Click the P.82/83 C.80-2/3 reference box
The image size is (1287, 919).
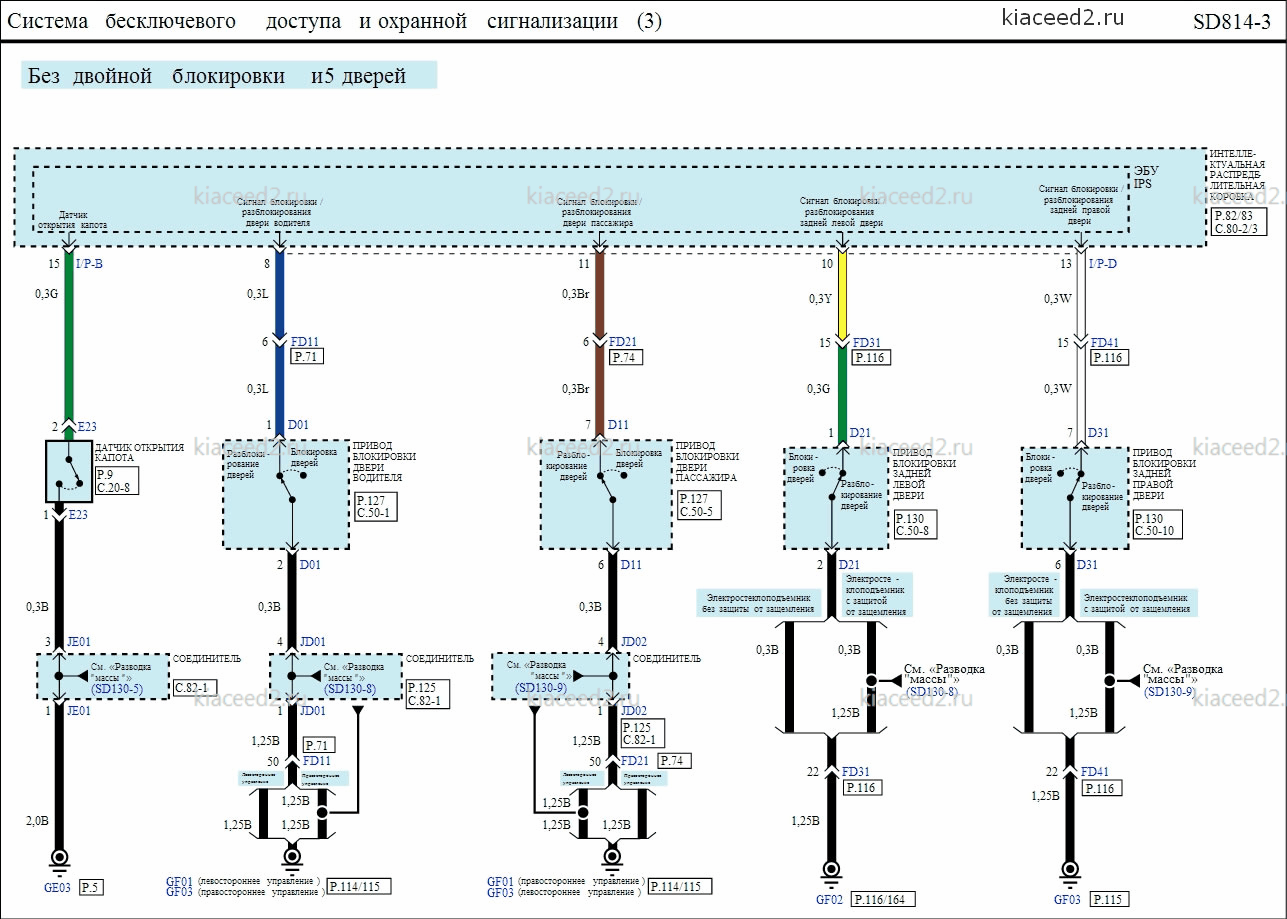coord(1238,221)
